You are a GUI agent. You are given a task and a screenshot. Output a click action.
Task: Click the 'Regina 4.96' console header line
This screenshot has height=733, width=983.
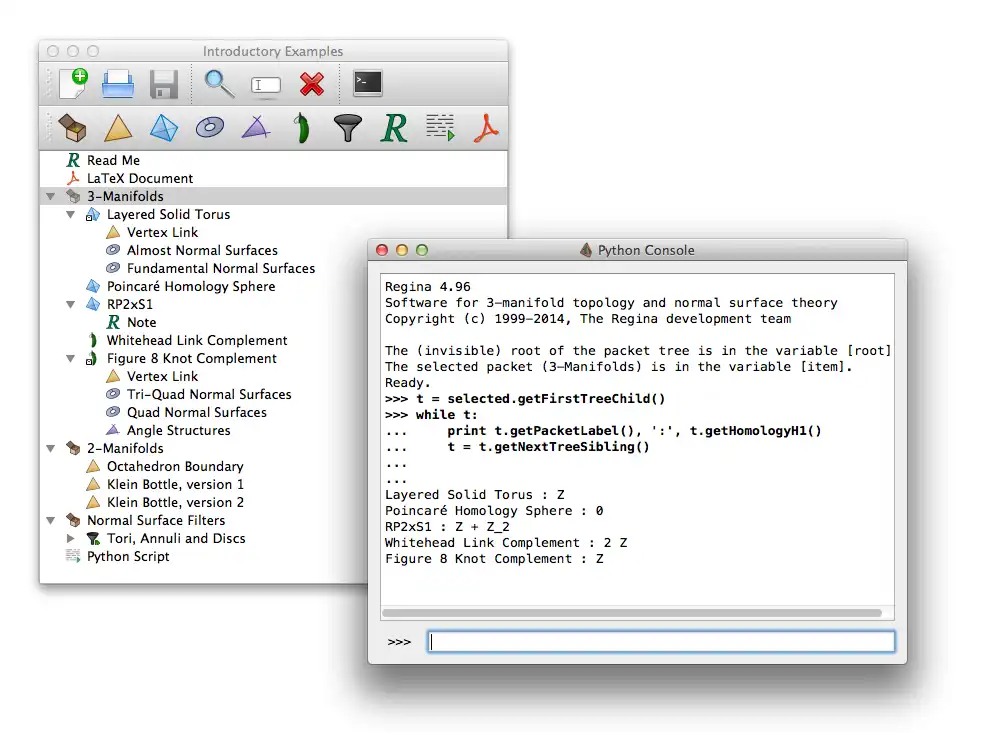pos(428,287)
